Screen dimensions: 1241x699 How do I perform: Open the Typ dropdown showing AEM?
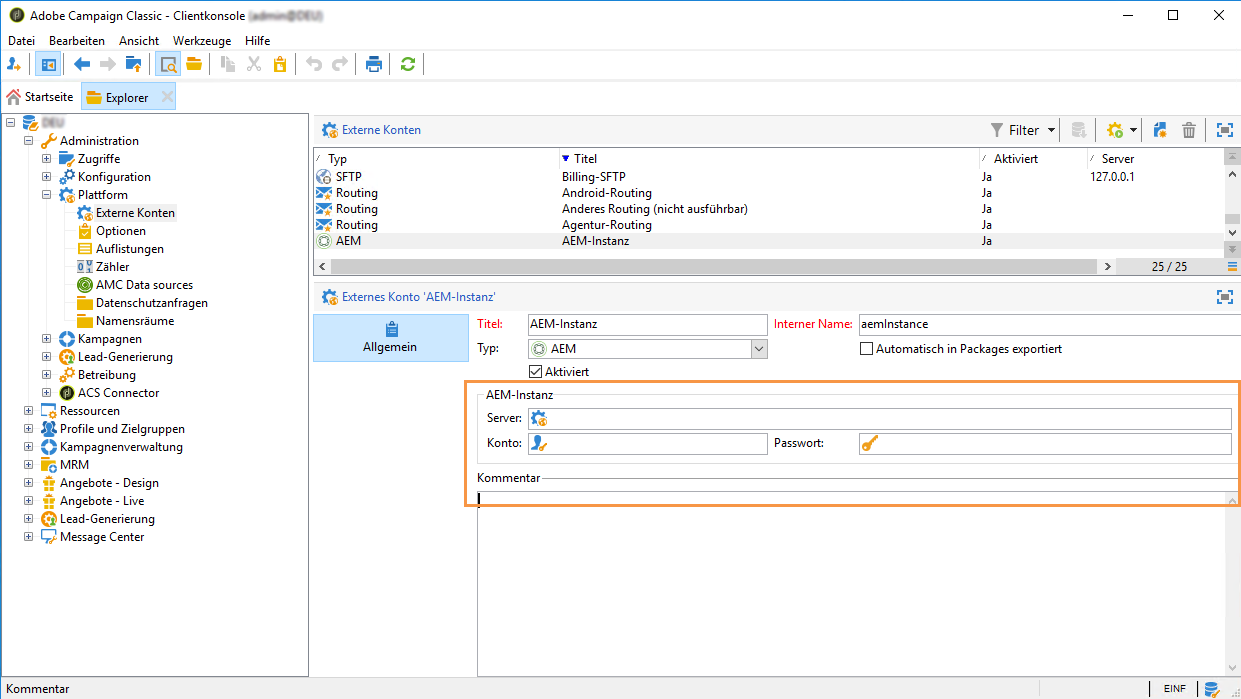pos(759,349)
